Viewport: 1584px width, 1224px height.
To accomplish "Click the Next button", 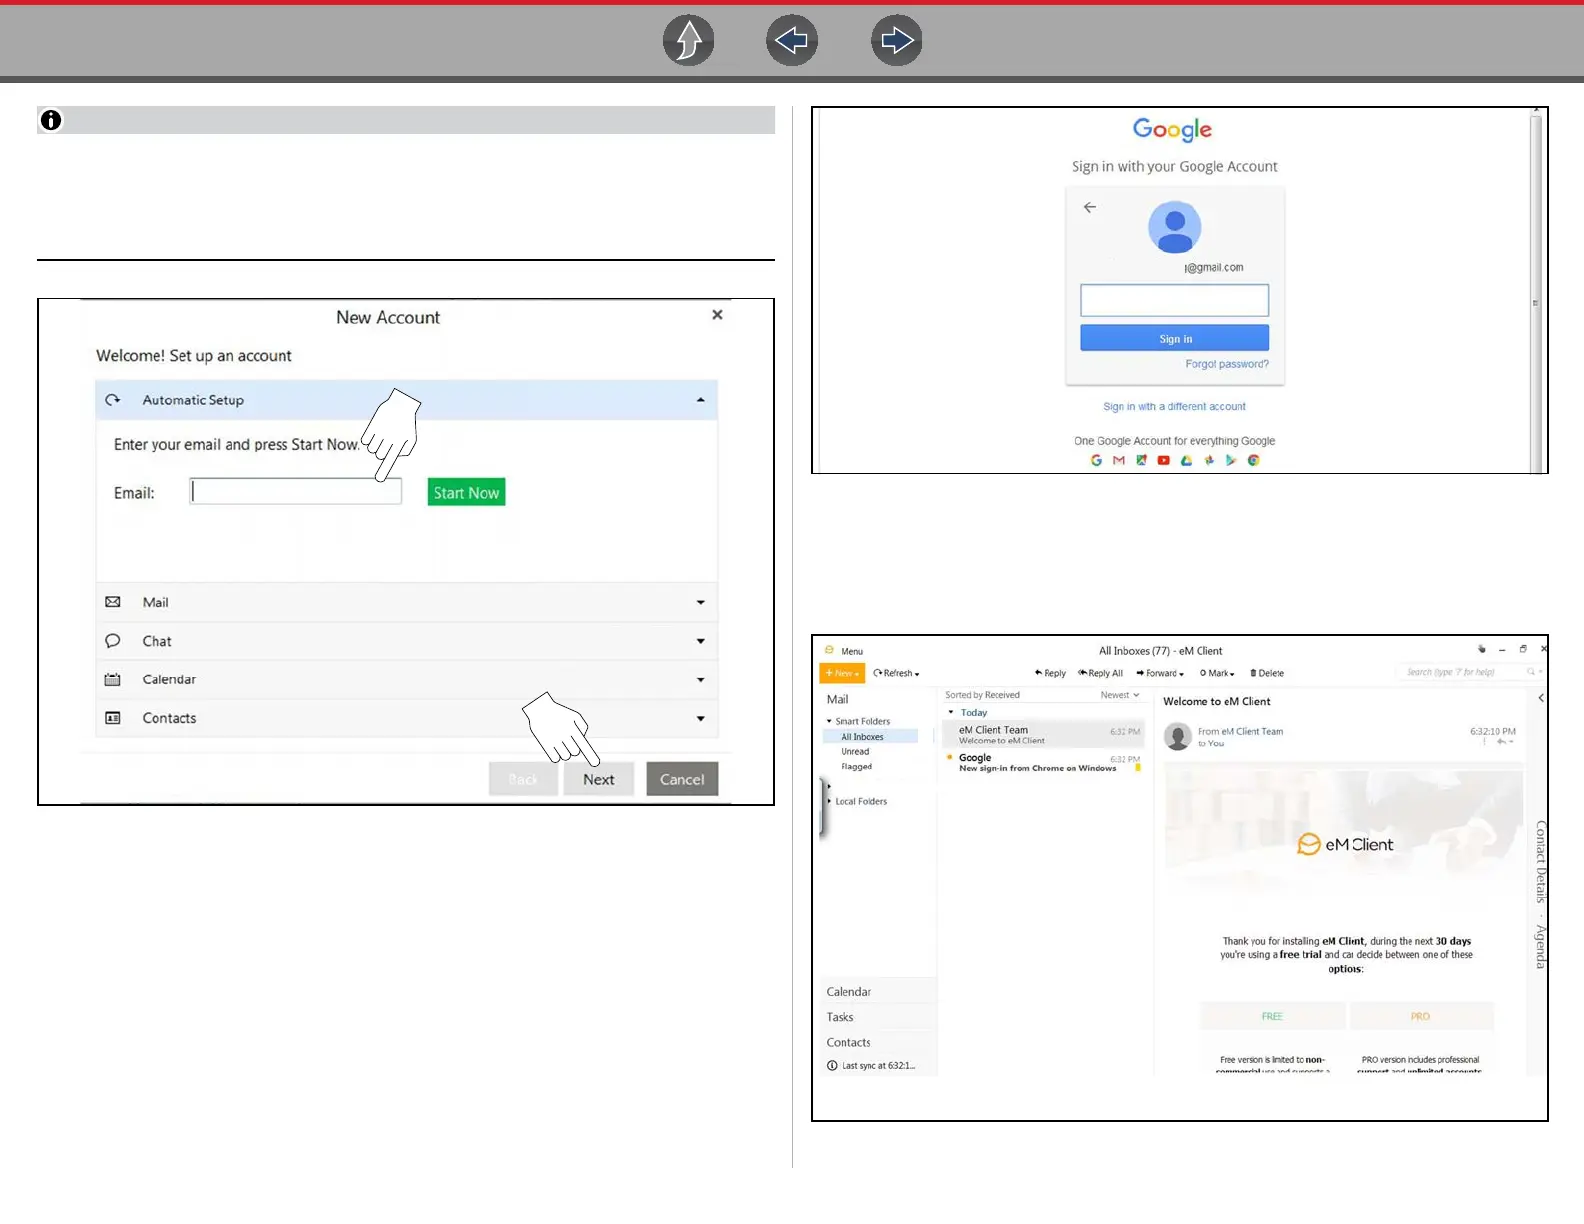I will point(598,779).
